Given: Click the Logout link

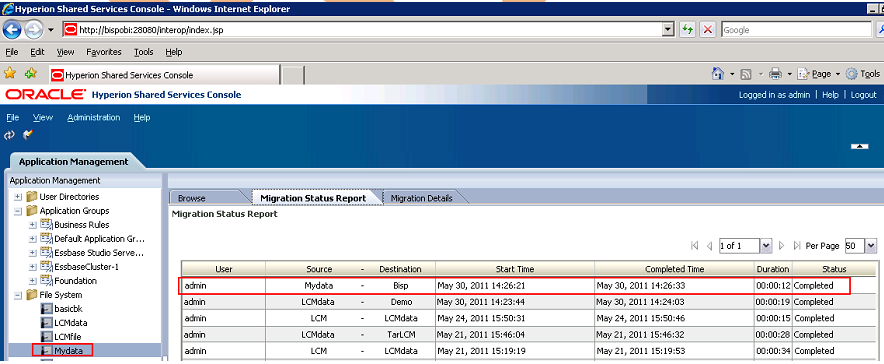Looking at the screenshot, I should [864, 95].
